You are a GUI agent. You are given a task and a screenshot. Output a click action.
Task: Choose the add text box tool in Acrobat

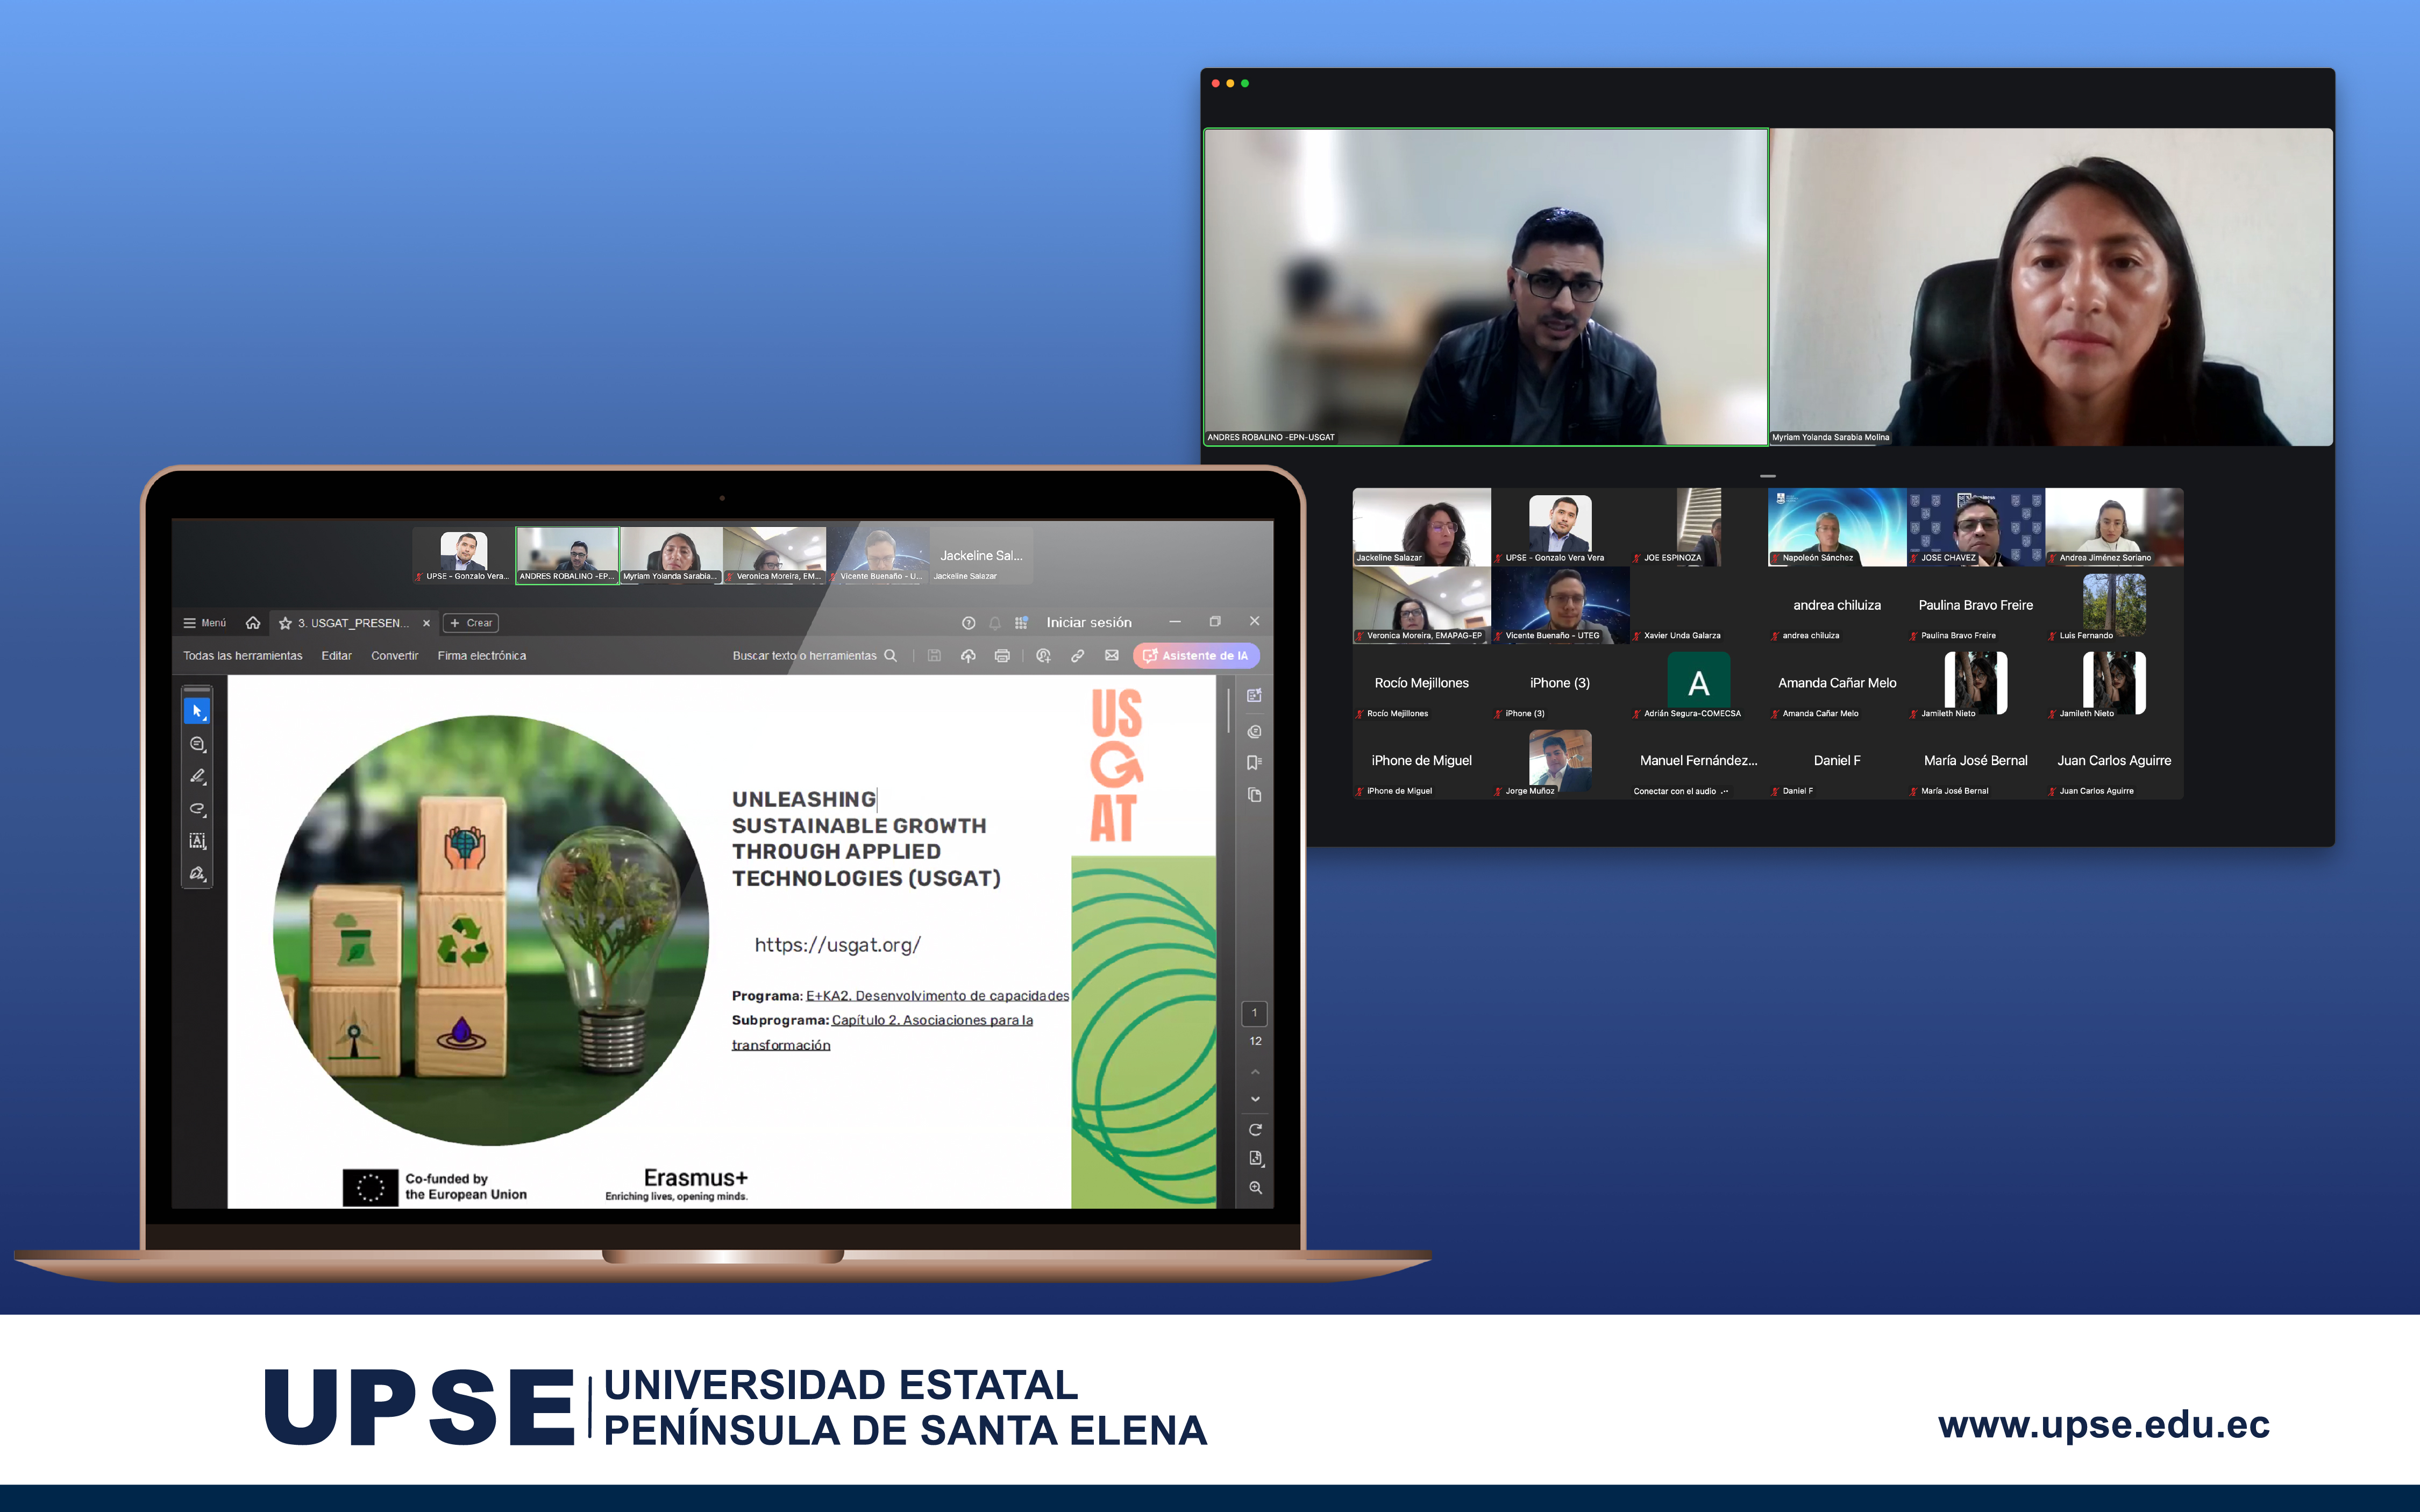click(x=197, y=841)
